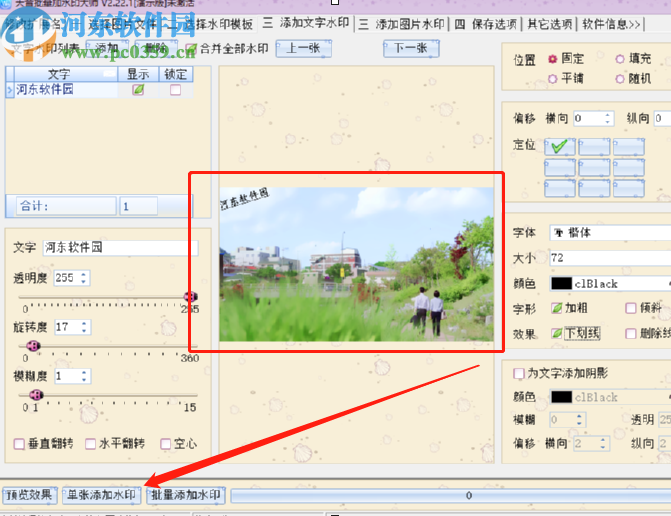The width and height of the screenshot is (671, 516).
Task: Toggle 显示 checkbox for 河东软件园 row
Action: (138, 90)
